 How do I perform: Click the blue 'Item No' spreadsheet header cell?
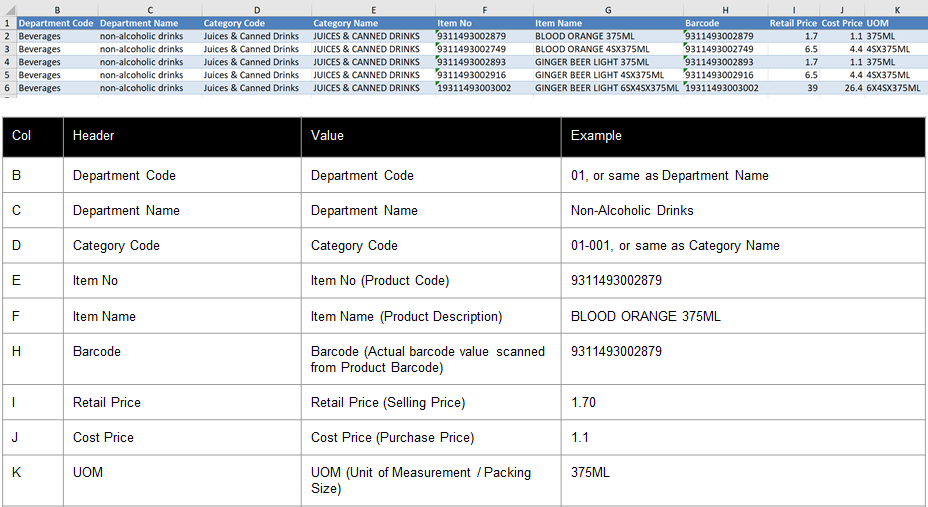click(484, 23)
